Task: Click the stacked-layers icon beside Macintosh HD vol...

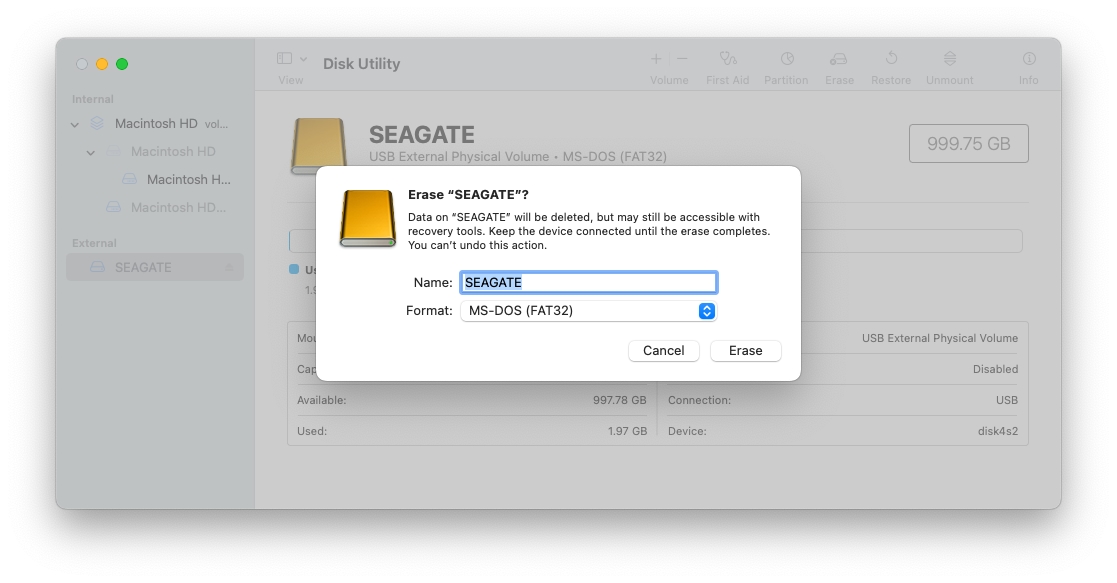Action: [x=97, y=124]
